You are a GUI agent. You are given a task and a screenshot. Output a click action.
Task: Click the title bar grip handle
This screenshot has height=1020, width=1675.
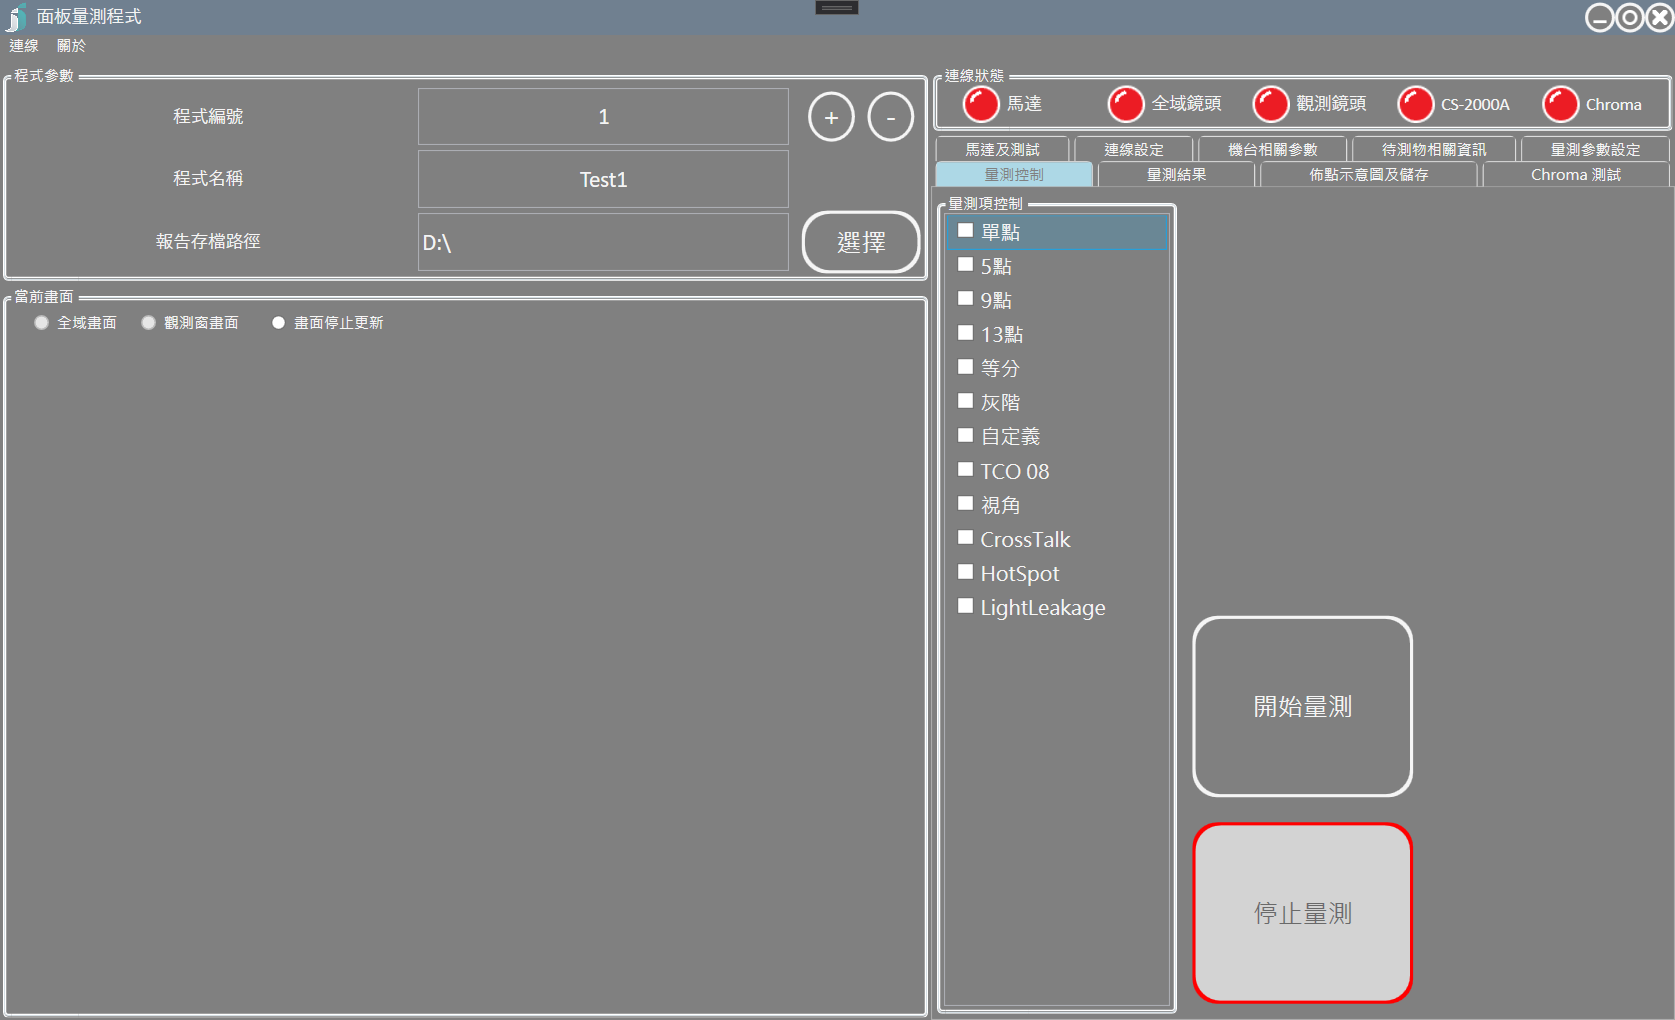pos(837,8)
